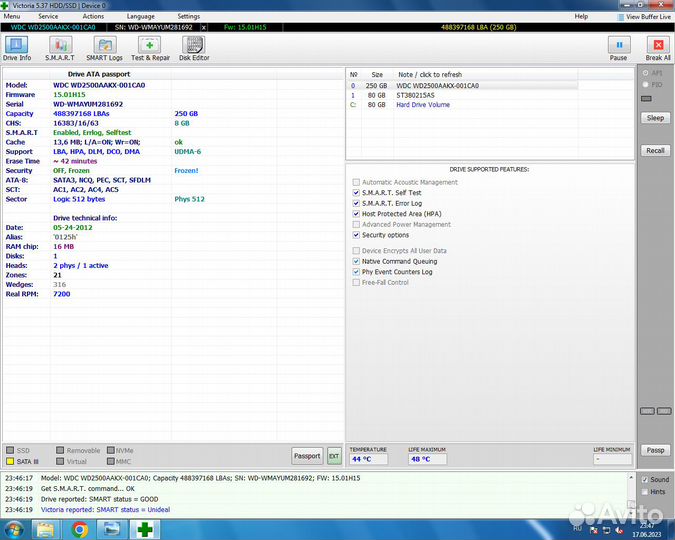Click the Firmware value 15.01H15
675x540 pixels.
pyautogui.click(x=69, y=95)
